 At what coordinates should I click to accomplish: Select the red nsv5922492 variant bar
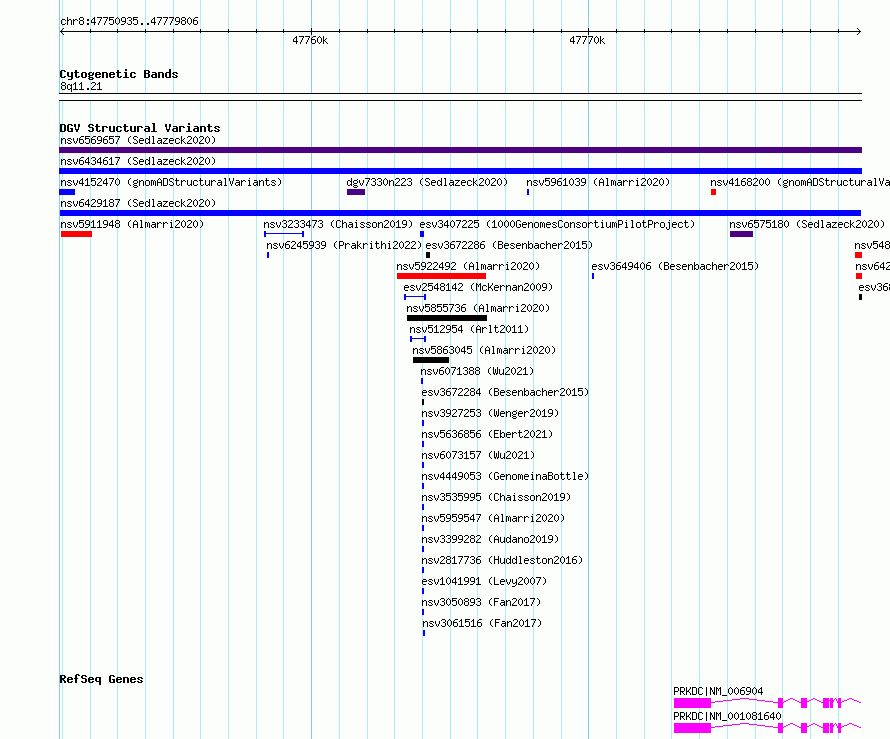click(441, 276)
